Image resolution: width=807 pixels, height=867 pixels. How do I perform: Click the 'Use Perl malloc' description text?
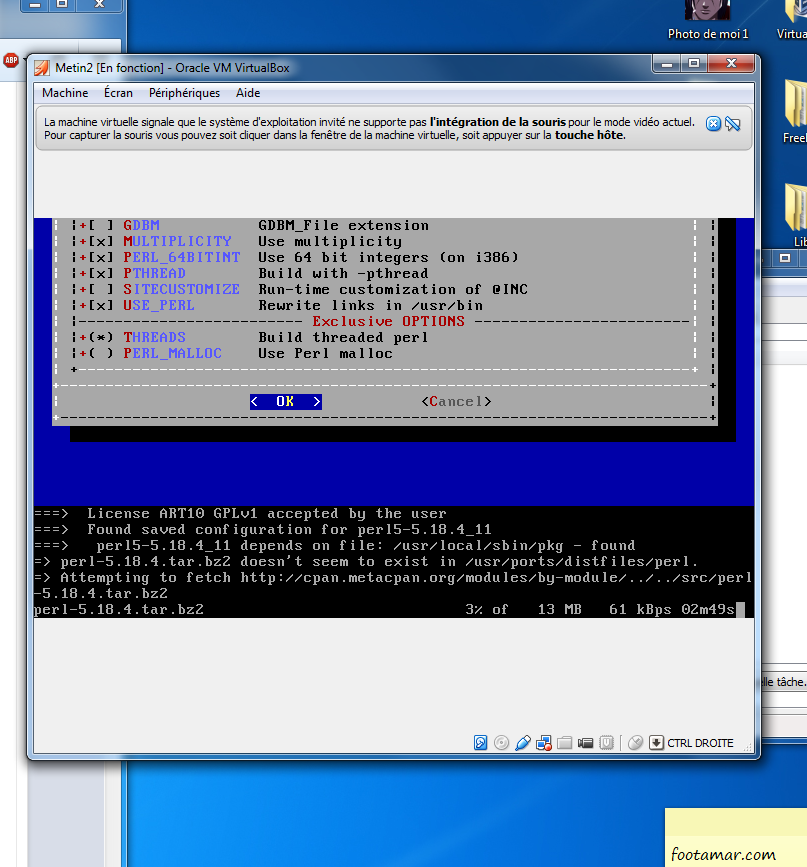click(x=325, y=353)
